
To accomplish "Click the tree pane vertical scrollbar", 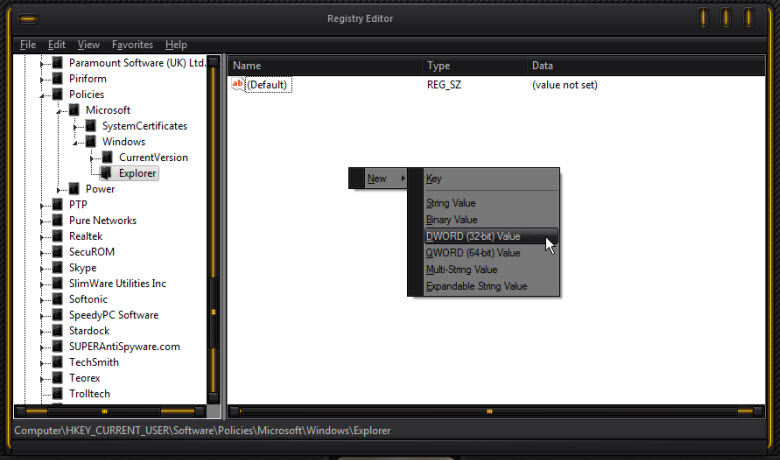I will pos(213,230).
